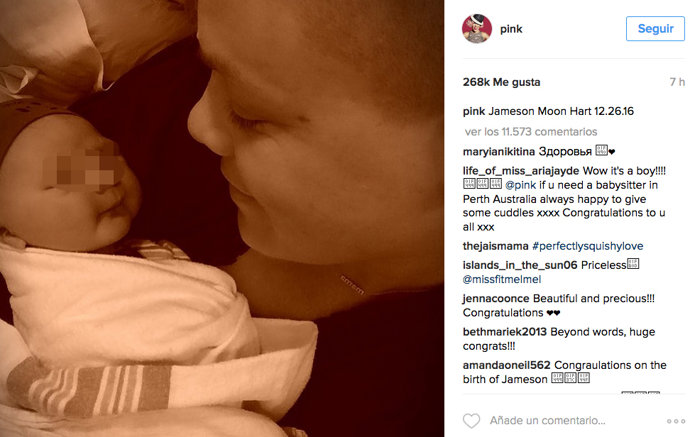Open bethmariek2013's profile
Image resolution: width=690 pixels, height=437 pixels.
pyautogui.click(x=504, y=332)
